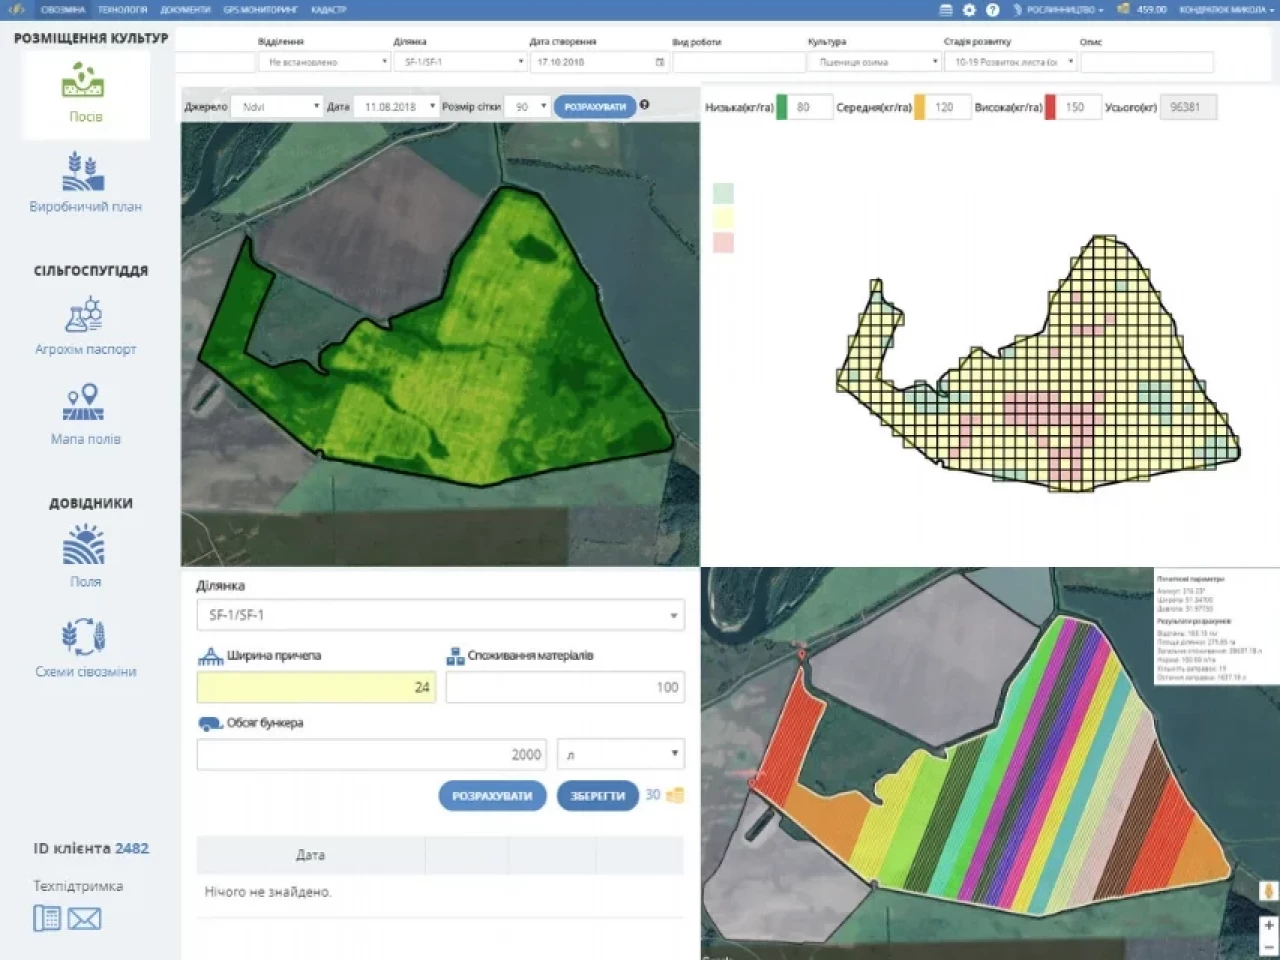The width and height of the screenshot is (1280, 960).
Task: Click the settings gear in top bar
Action: pos(969,10)
